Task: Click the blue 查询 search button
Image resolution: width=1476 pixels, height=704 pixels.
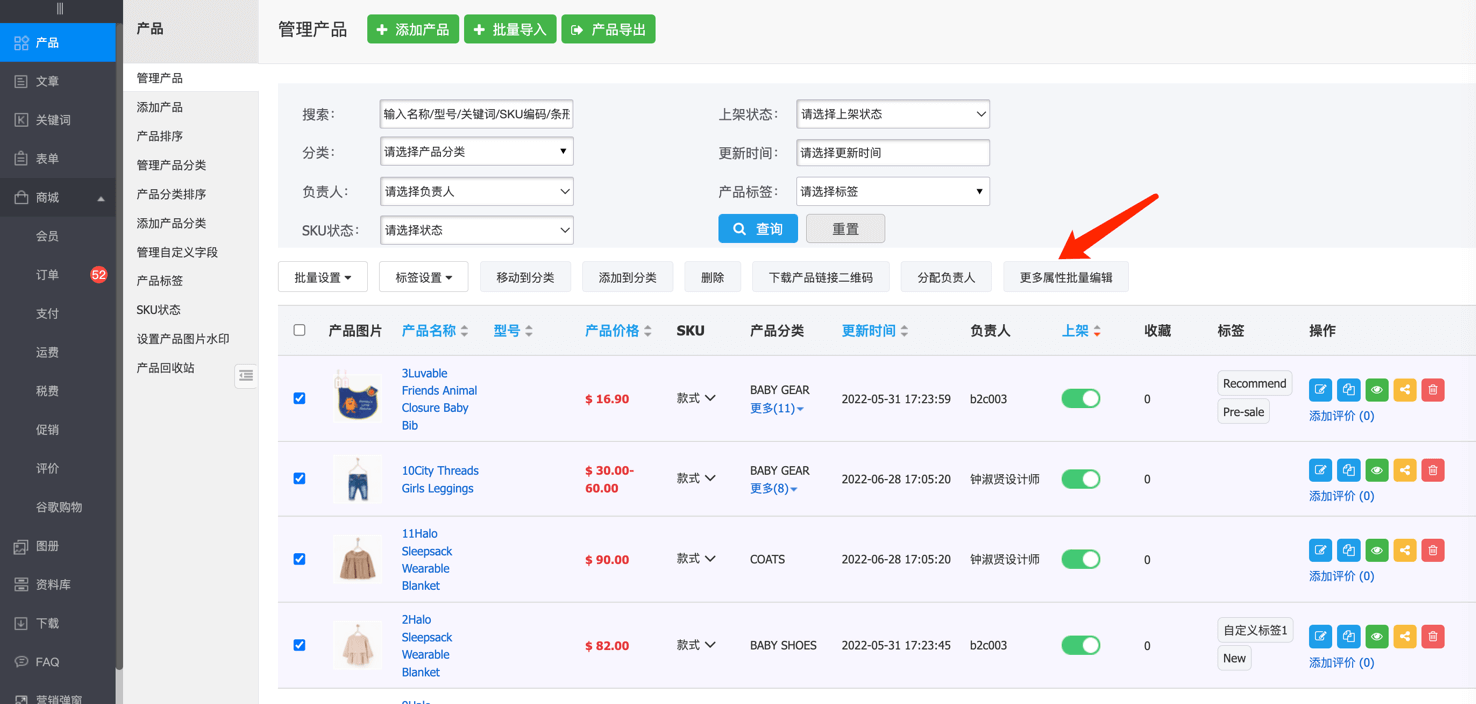Action: point(757,229)
